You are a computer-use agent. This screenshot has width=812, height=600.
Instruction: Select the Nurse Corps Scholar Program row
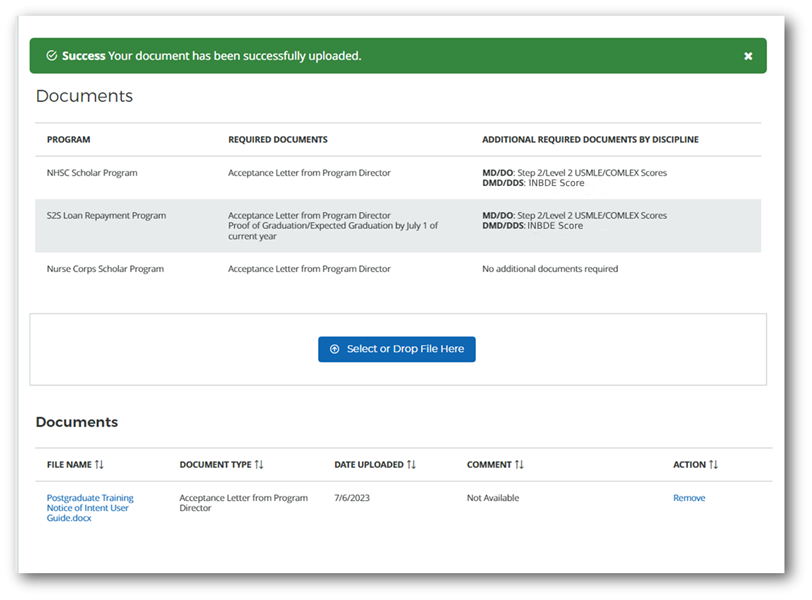105,269
